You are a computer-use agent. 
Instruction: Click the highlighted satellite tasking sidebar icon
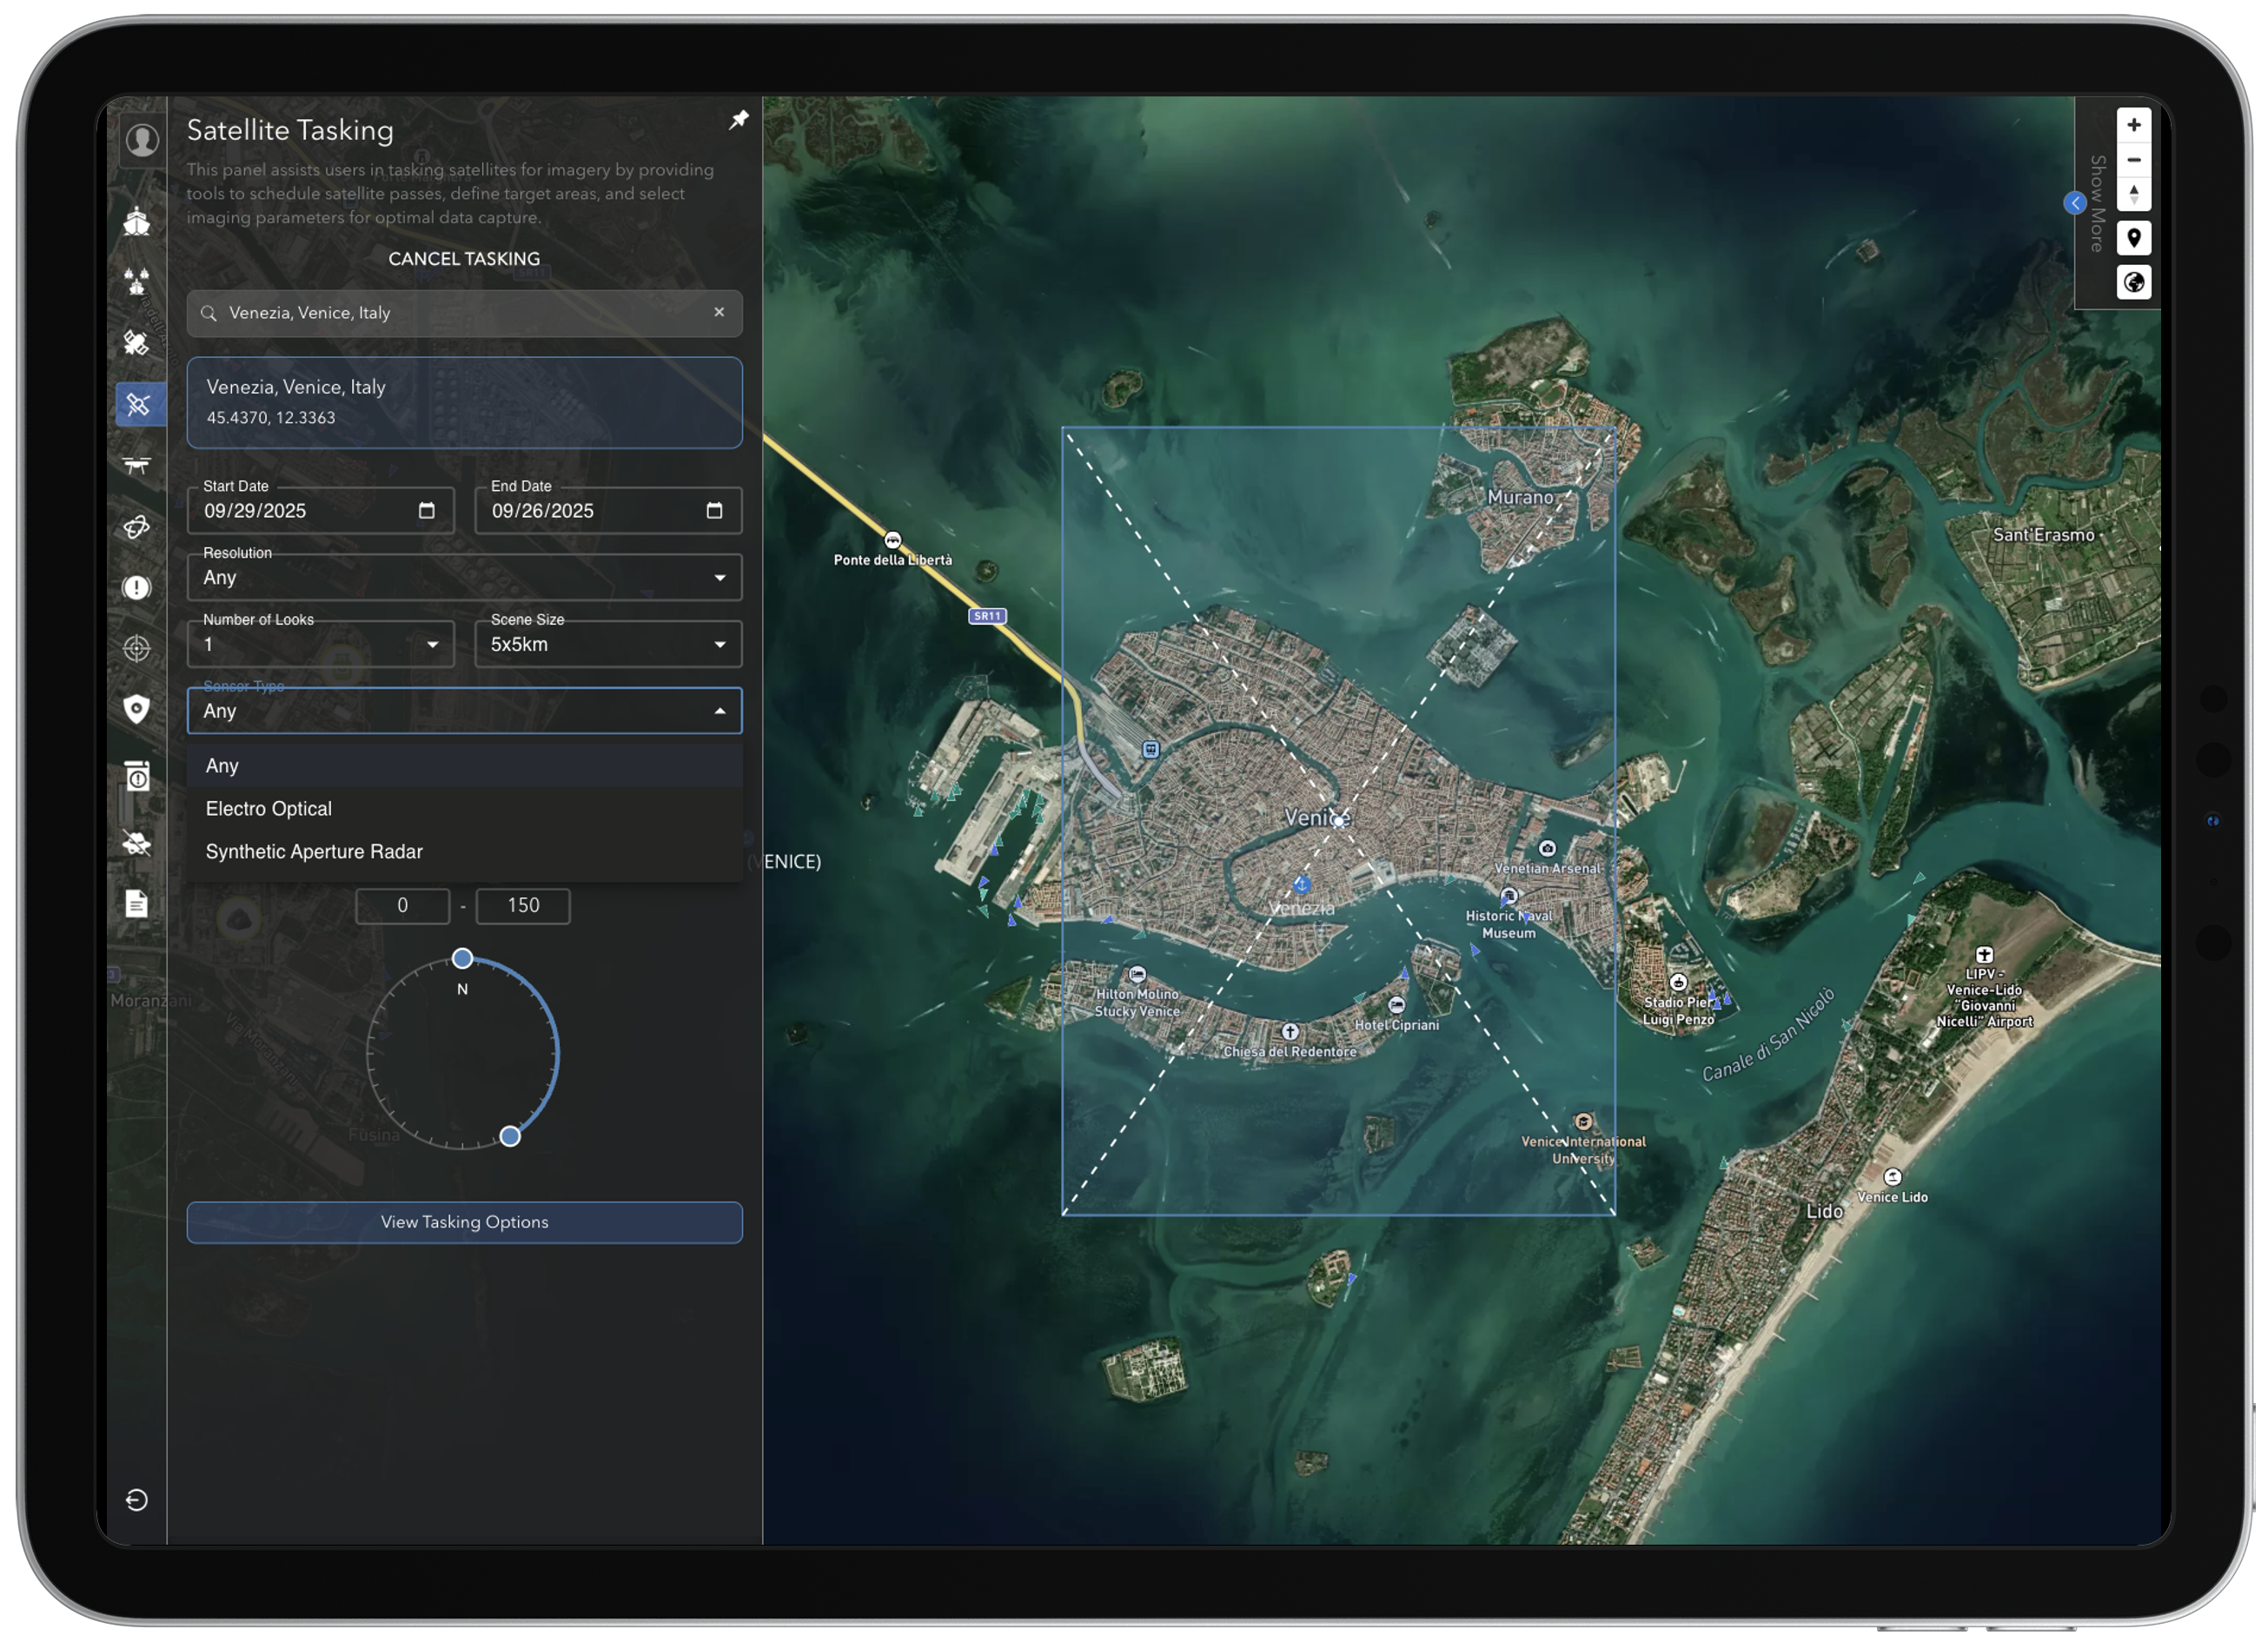(139, 405)
